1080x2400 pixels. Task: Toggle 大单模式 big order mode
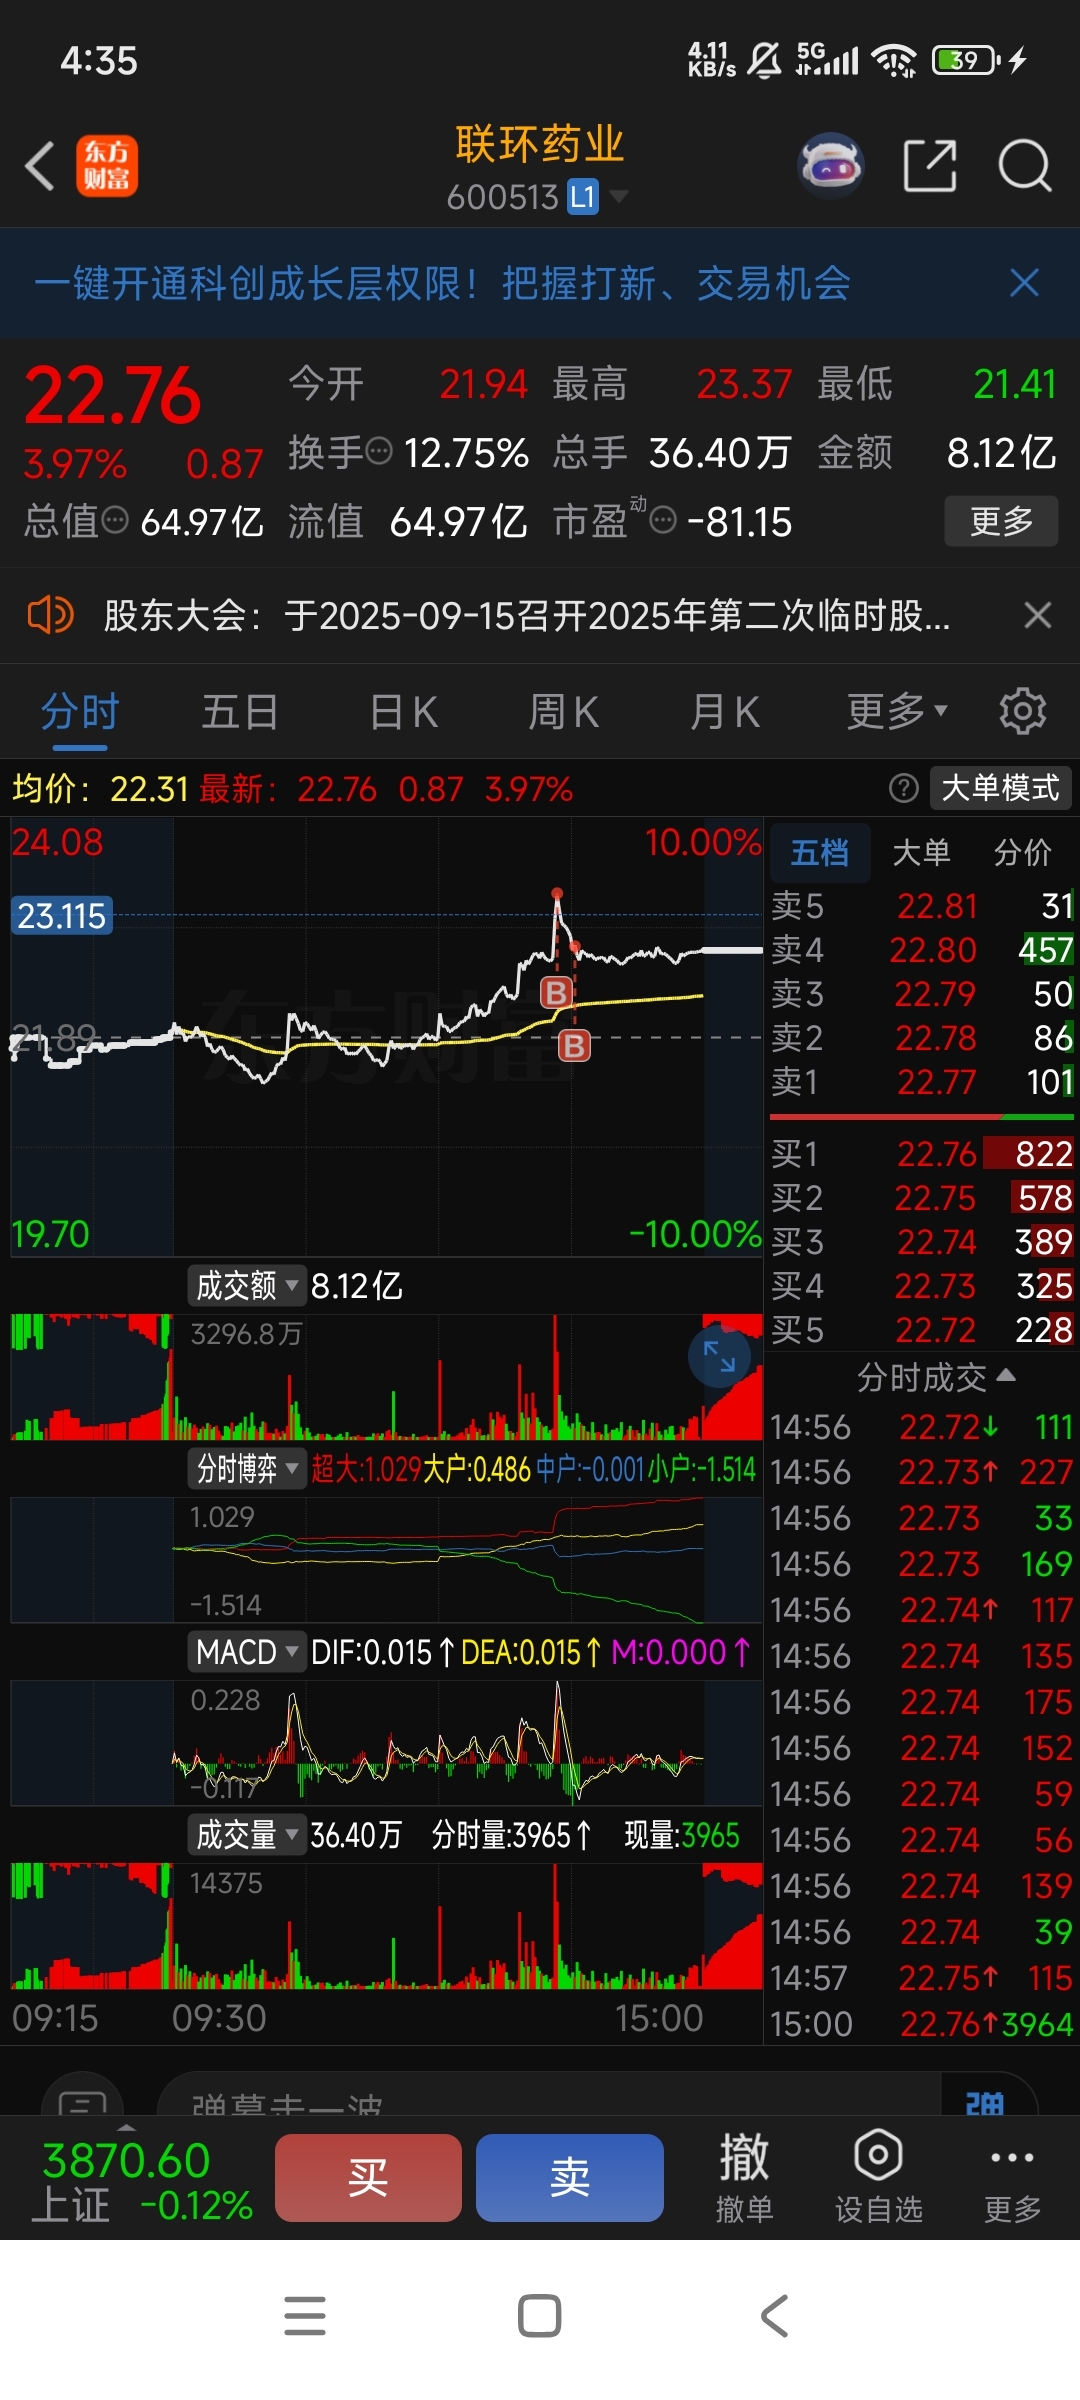[x=1000, y=788]
